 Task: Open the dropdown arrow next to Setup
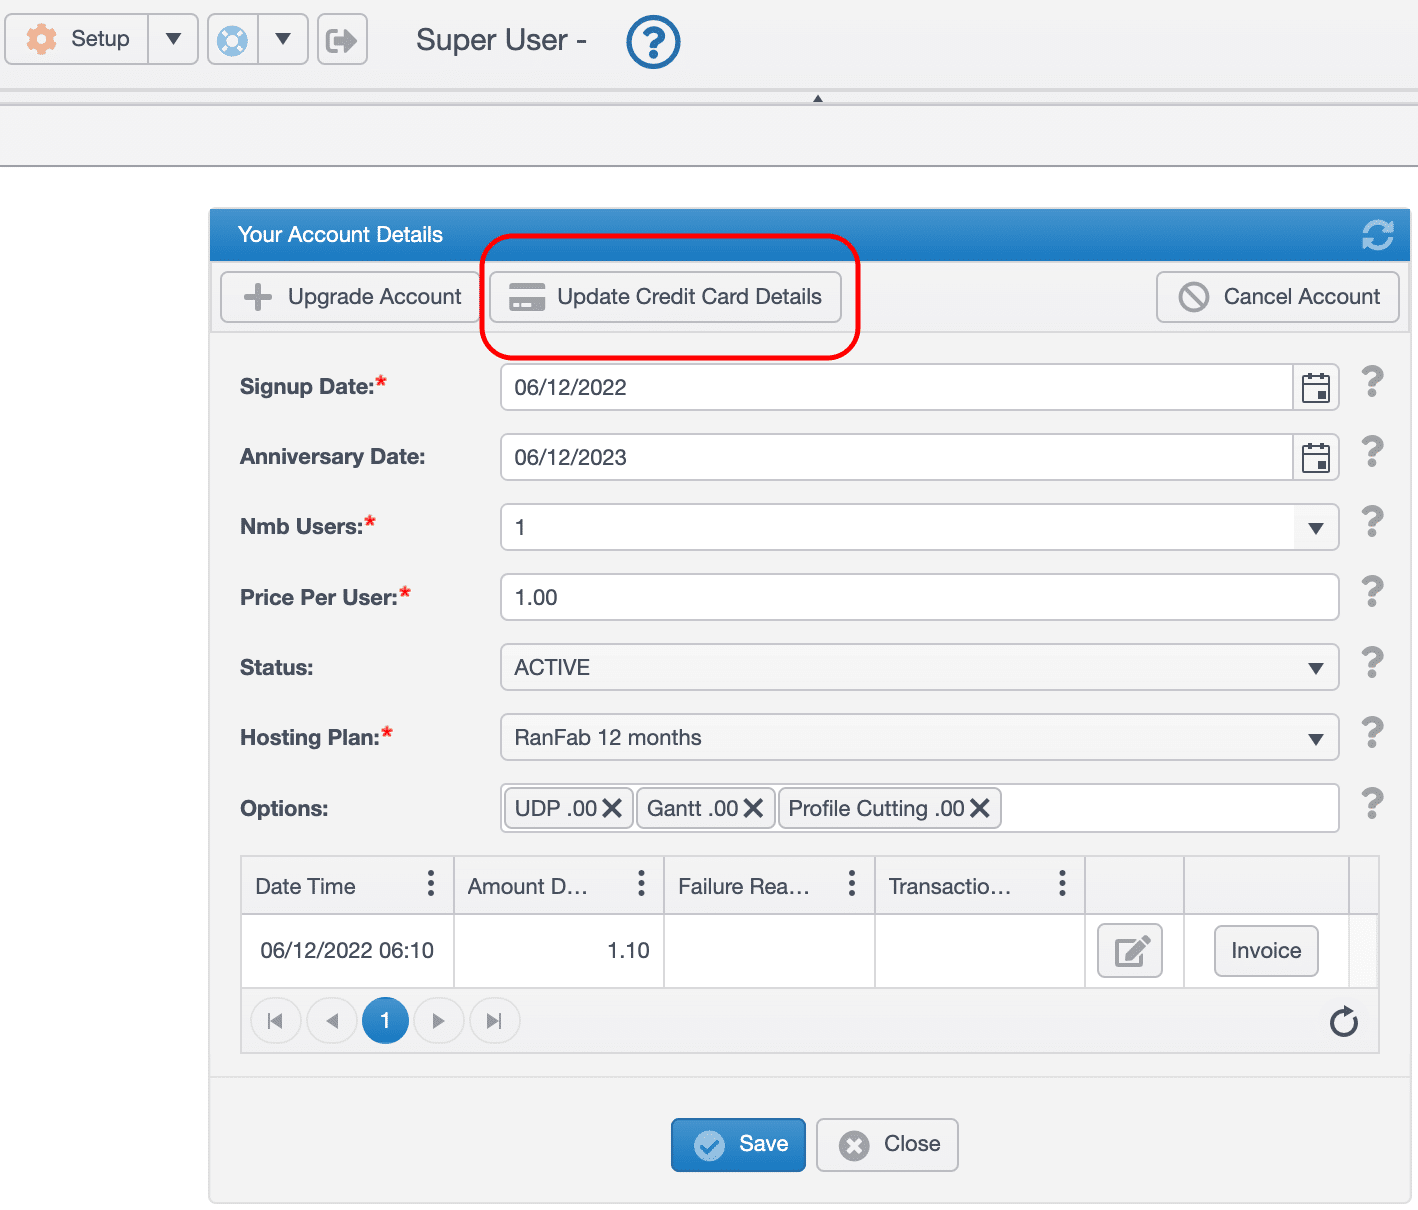tap(173, 39)
